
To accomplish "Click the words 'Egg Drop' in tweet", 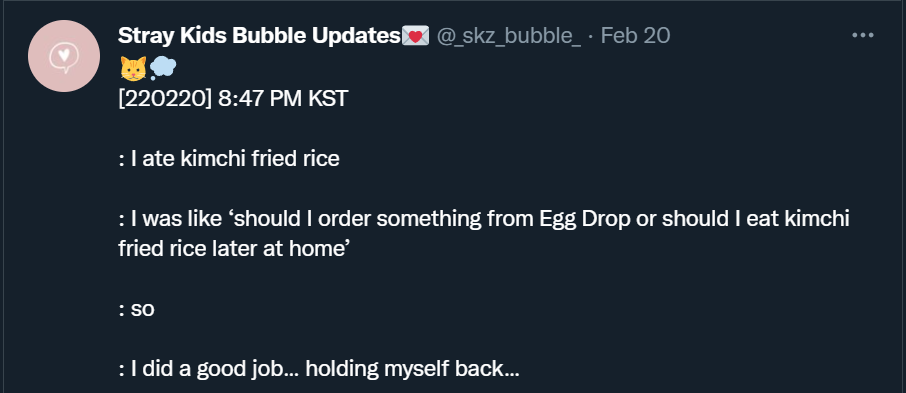I will pyautogui.click(x=584, y=220).
